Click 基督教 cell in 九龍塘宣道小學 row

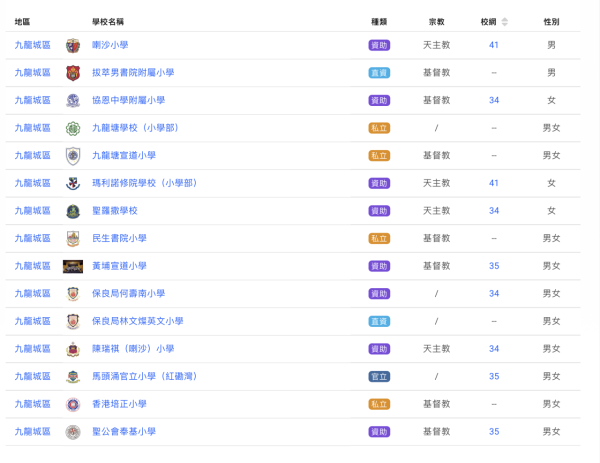[x=437, y=155]
